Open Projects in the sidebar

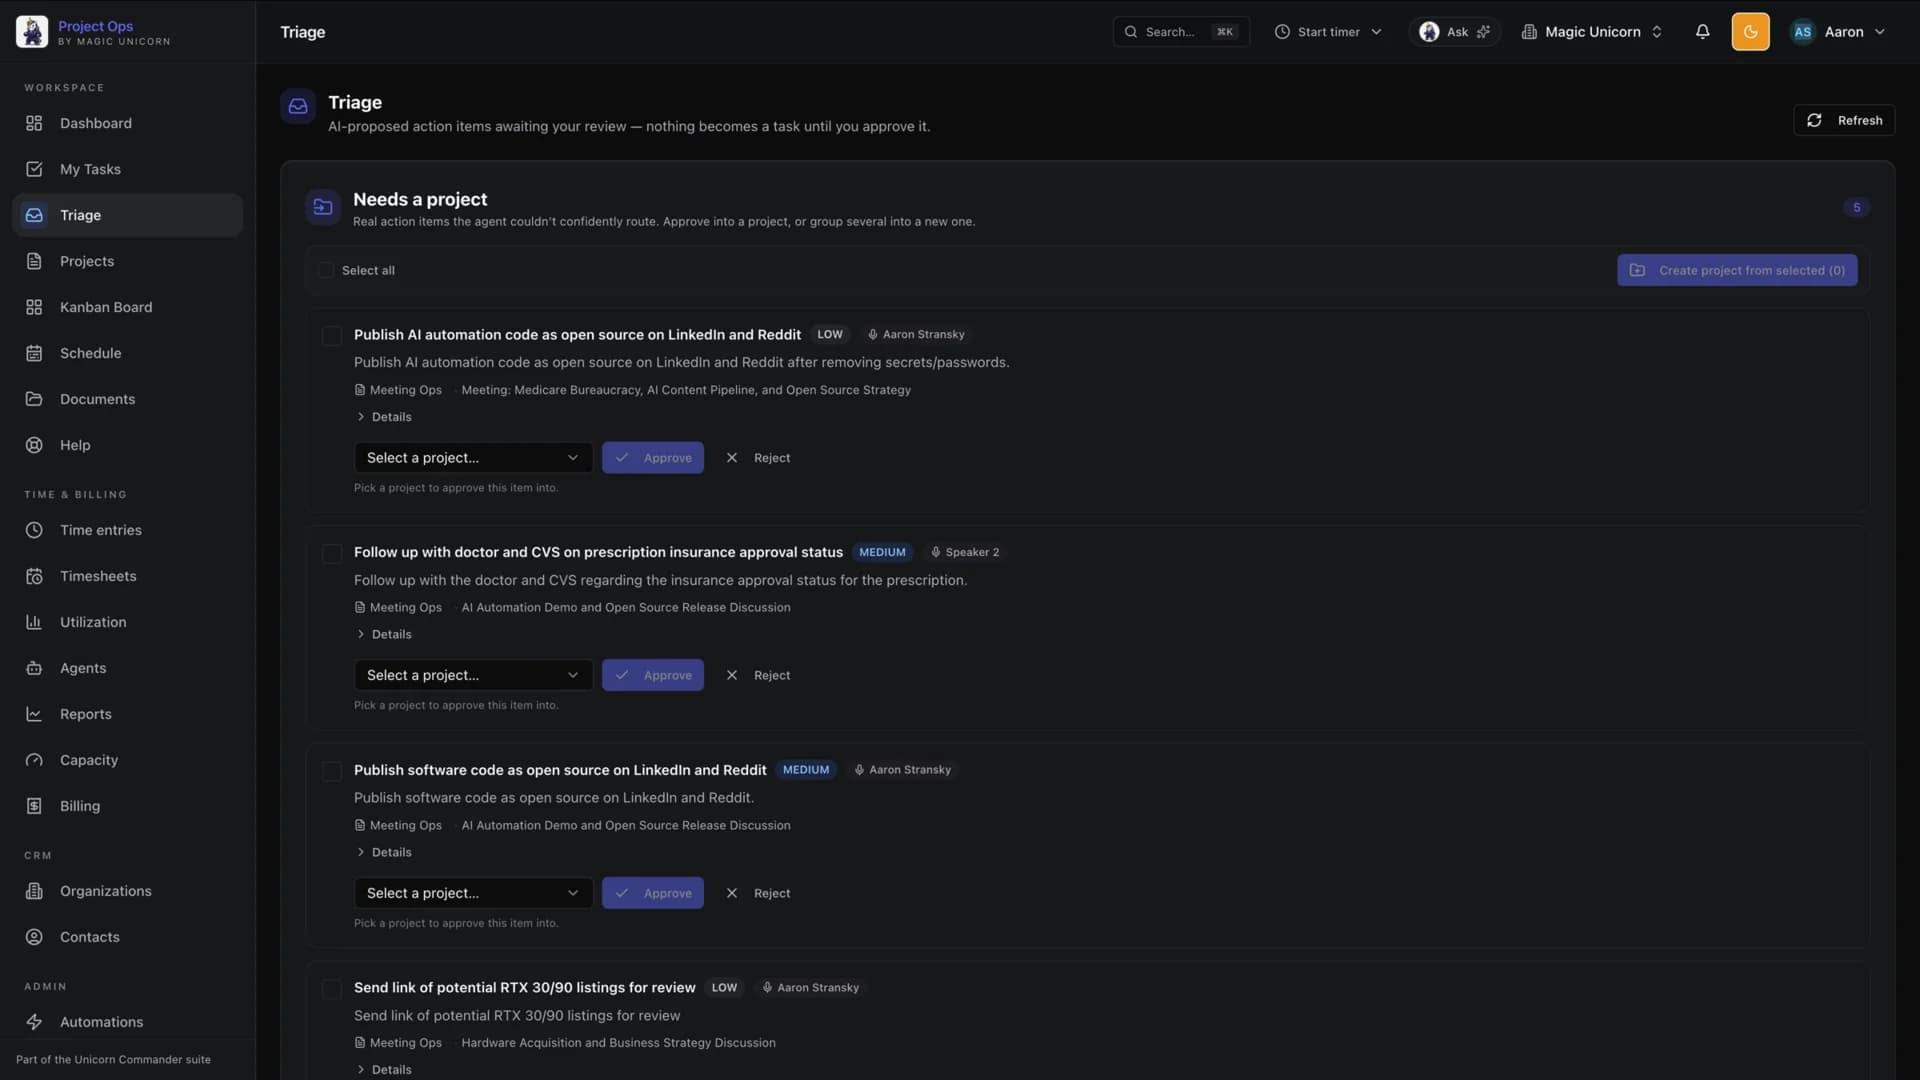click(127, 261)
